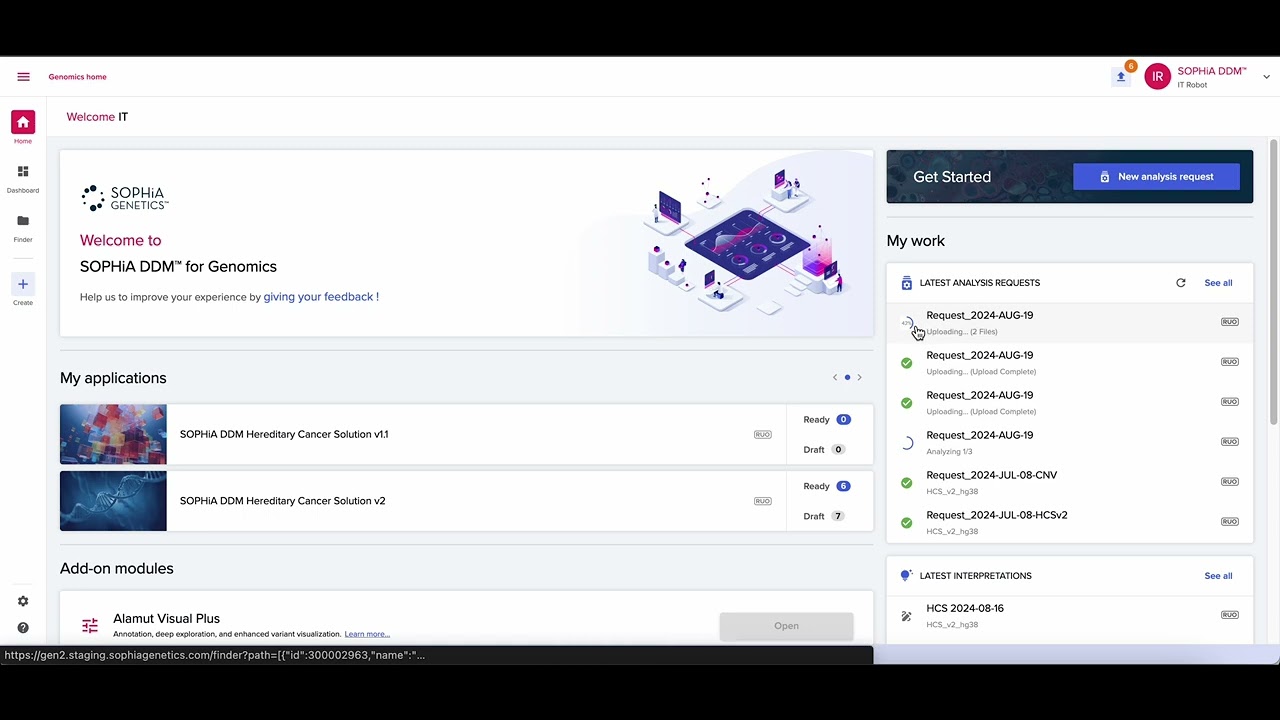The height and width of the screenshot is (720, 1280).
Task: Open the hamburger navigation menu
Action: pos(23,77)
